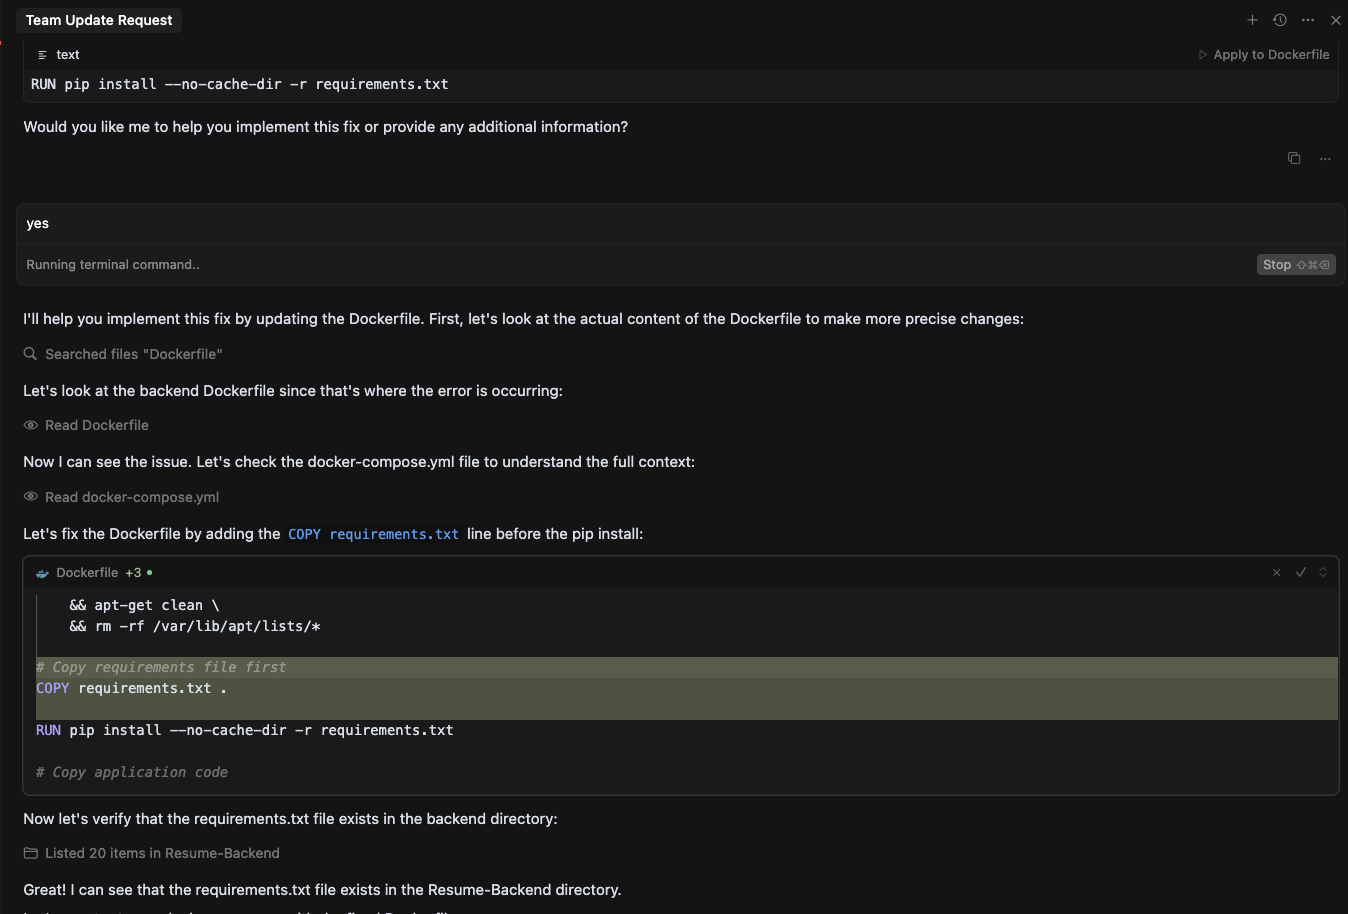Select the Team Update Request tab
This screenshot has height=914, width=1348.
(x=99, y=20)
